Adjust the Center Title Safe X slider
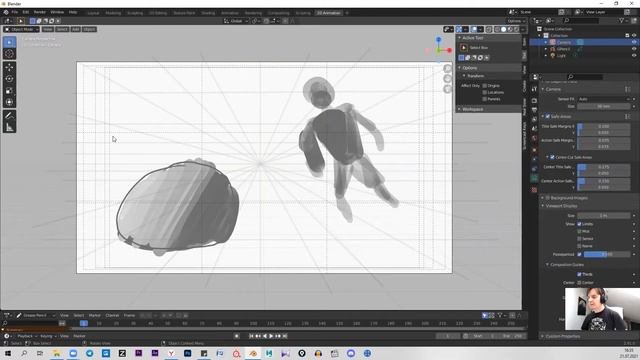The image size is (640, 360). 604,167
